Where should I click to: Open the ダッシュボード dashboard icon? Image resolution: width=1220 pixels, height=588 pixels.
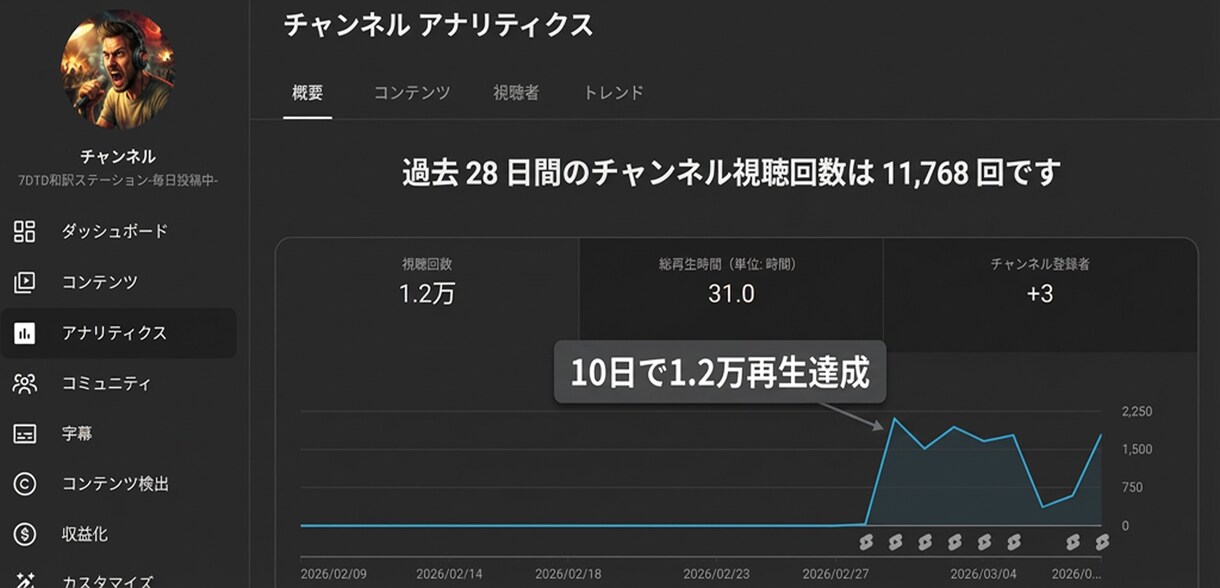[24, 231]
